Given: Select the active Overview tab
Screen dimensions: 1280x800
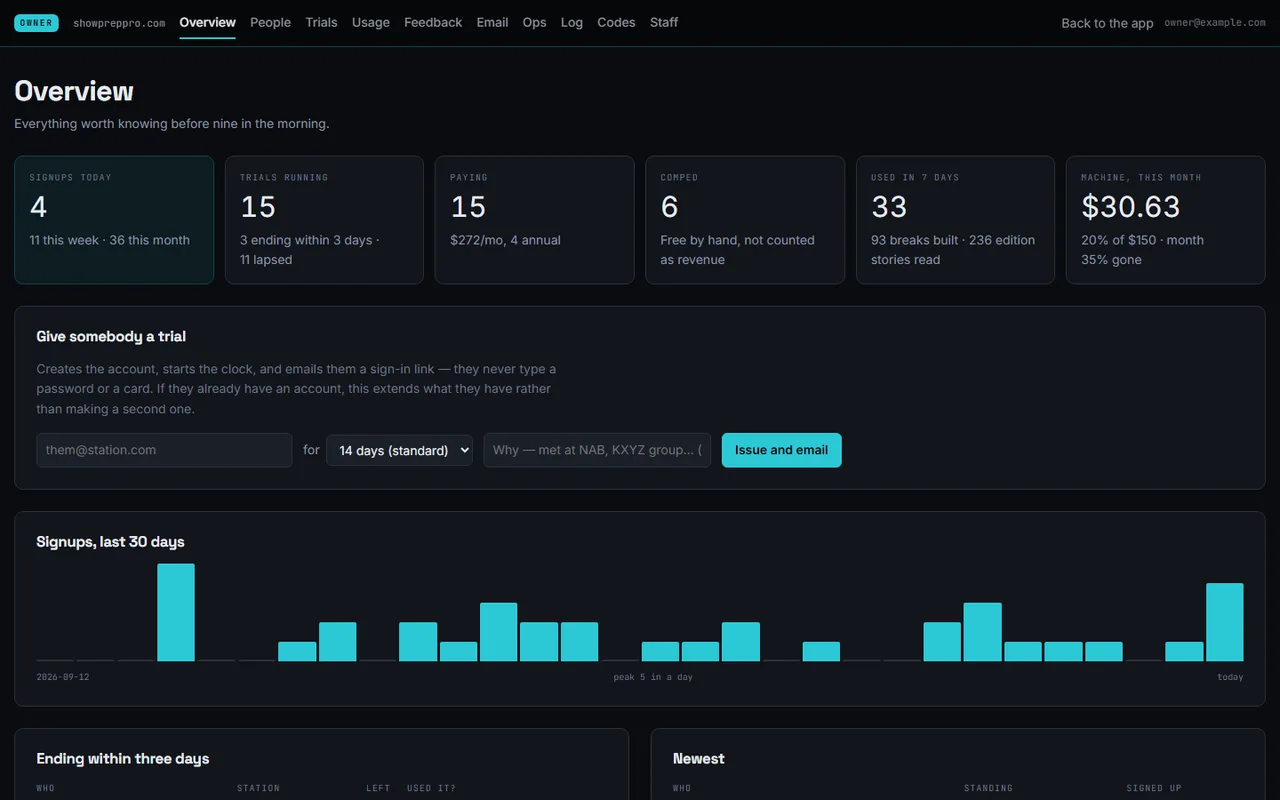Looking at the screenshot, I should point(208,22).
